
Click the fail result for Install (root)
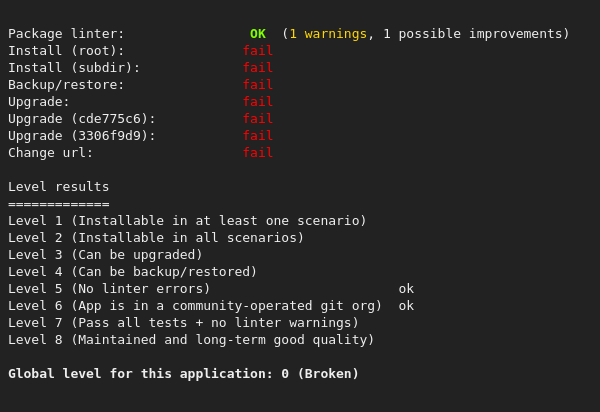pos(257,51)
